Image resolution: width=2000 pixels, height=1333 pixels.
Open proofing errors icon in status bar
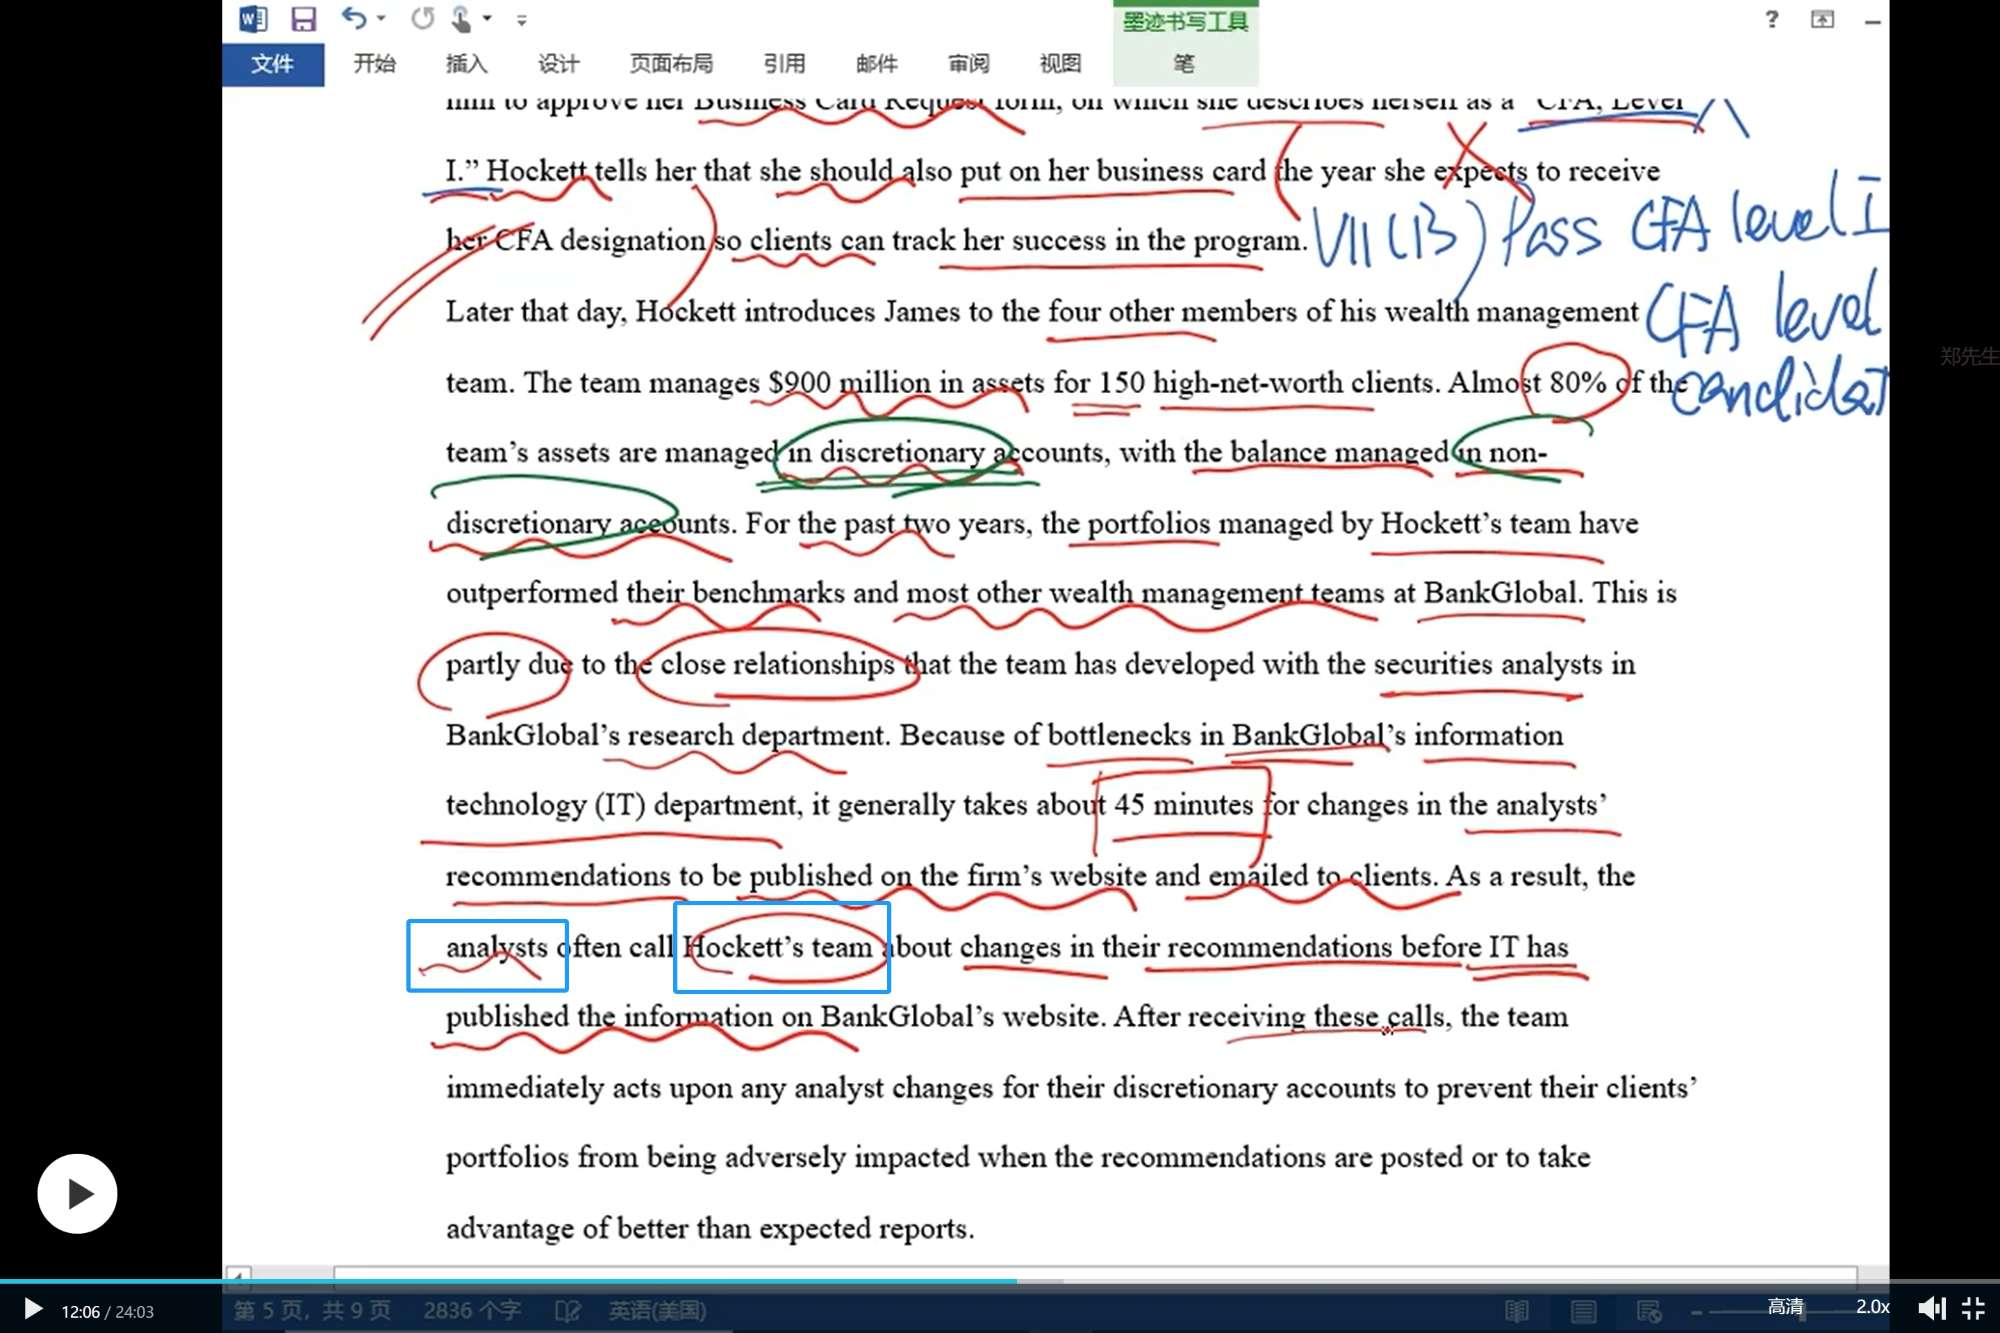click(x=567, y=1310)
